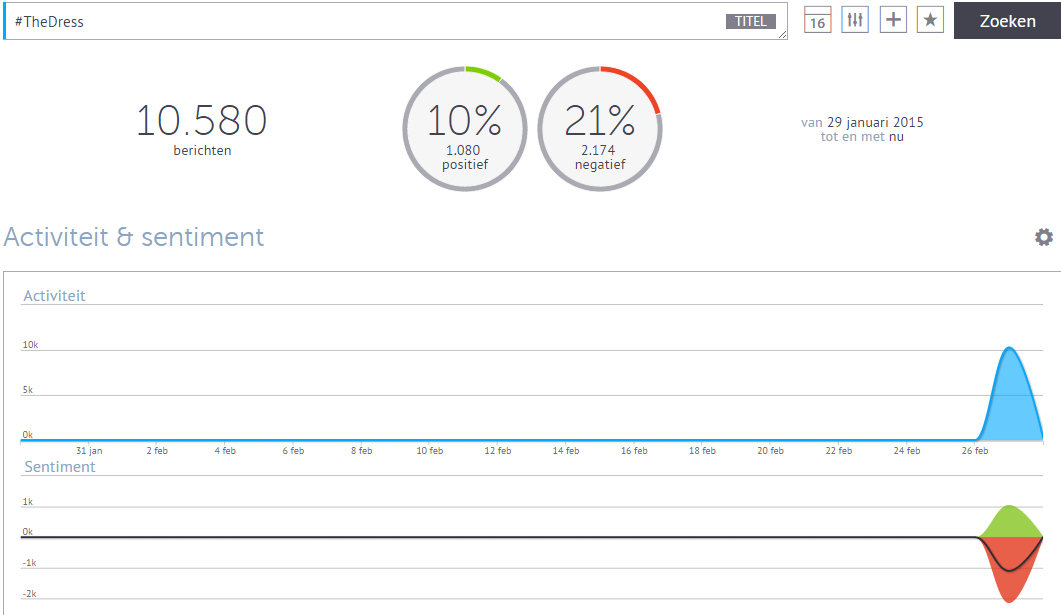The image size is (1061, 615).
Task: Click the 'tot en met nu' date link
Action: (x=862, y=137)
